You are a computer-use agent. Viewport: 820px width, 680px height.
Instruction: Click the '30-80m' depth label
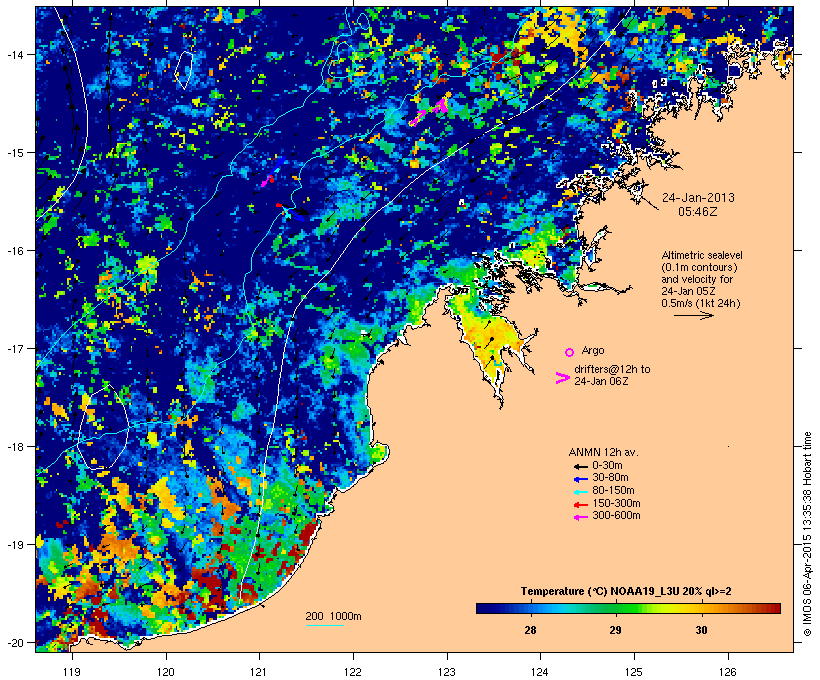click(610, 478)
